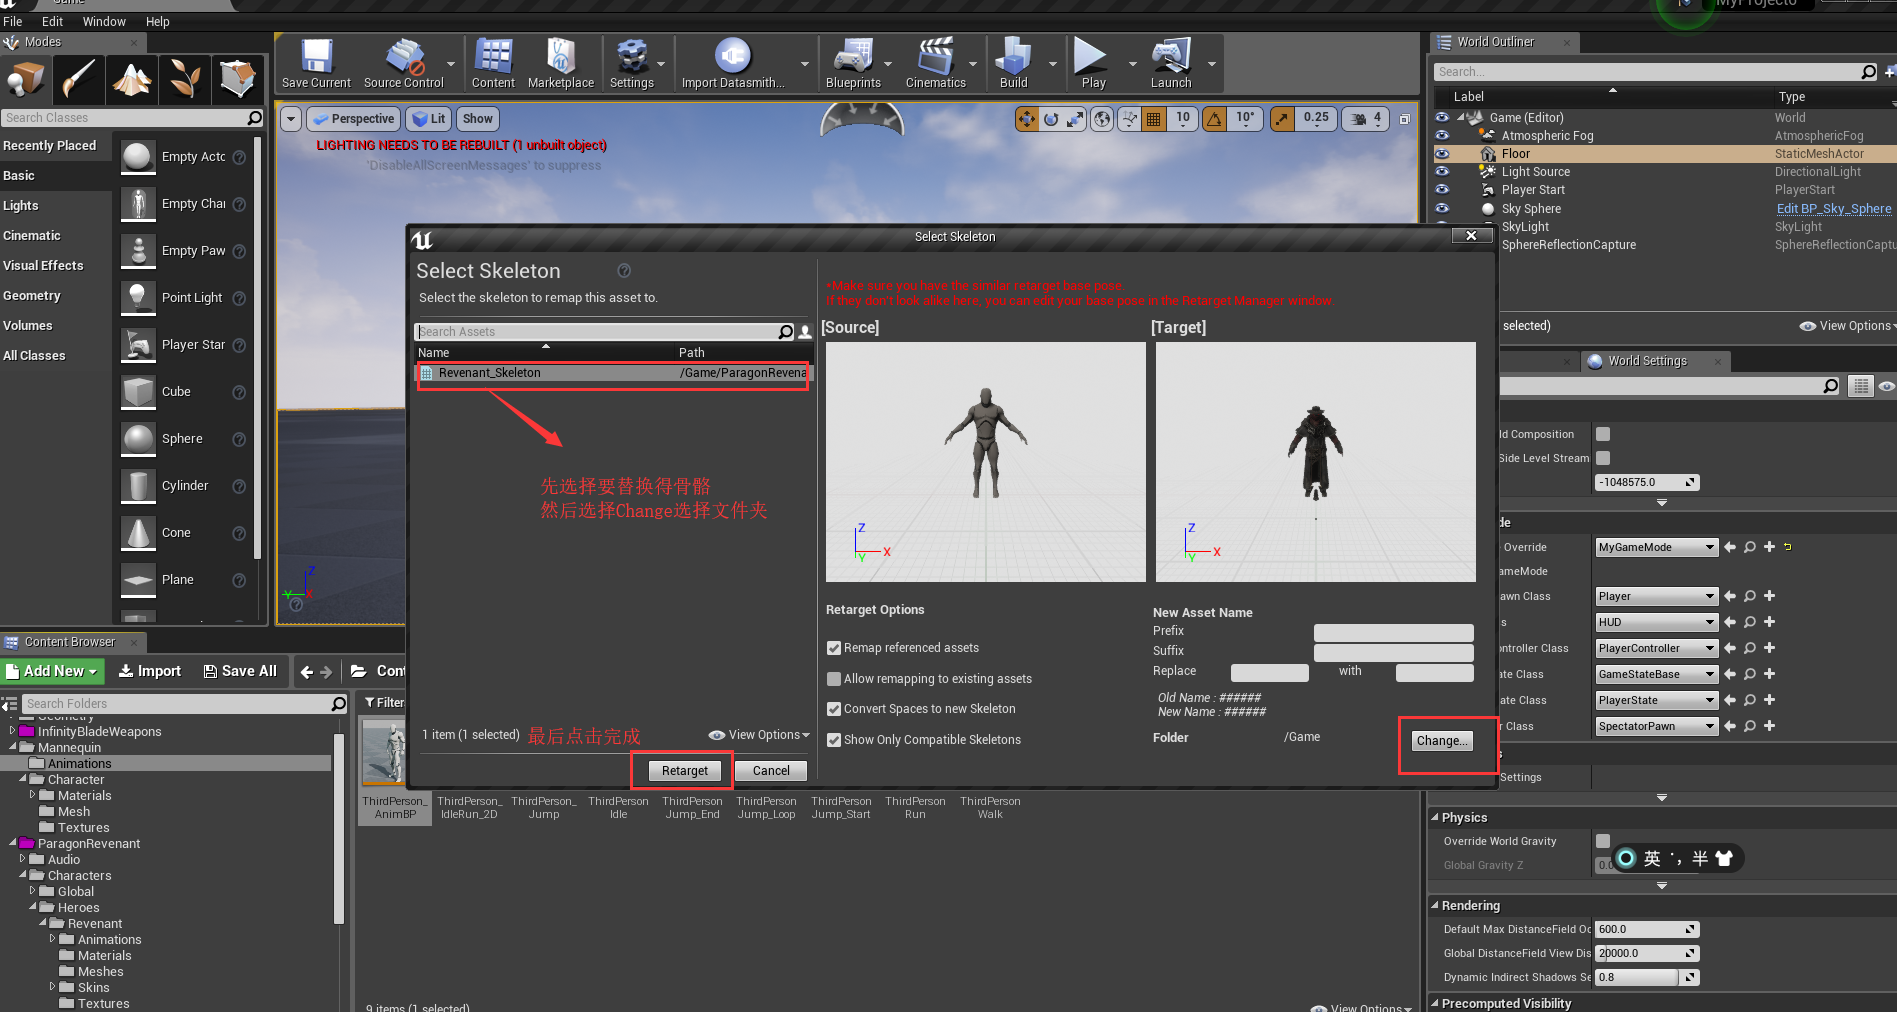Open the GameMode Override dropdown showing MyGameMode
This screenshot has width=1897, height=1012.
pyautogui.click(x=1655, y=547)
